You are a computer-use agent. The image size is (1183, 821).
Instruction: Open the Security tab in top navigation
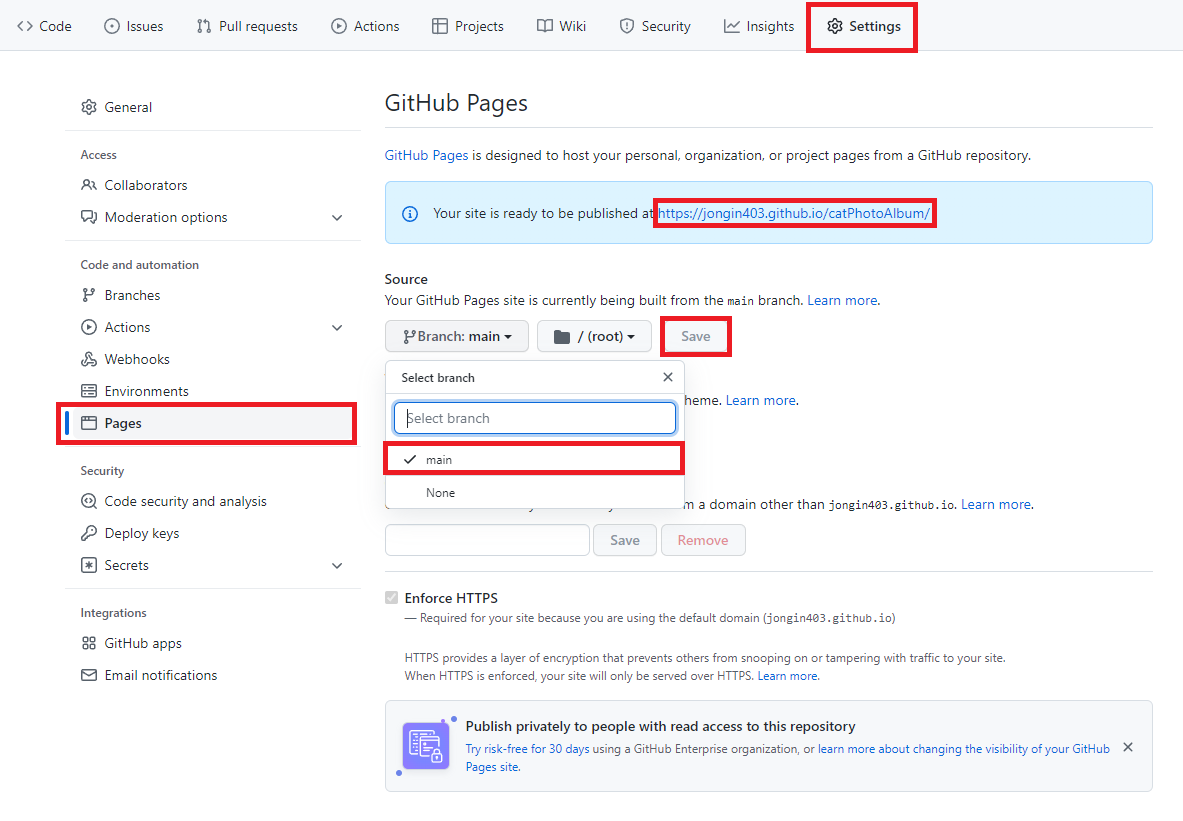[x=655, y=26]
